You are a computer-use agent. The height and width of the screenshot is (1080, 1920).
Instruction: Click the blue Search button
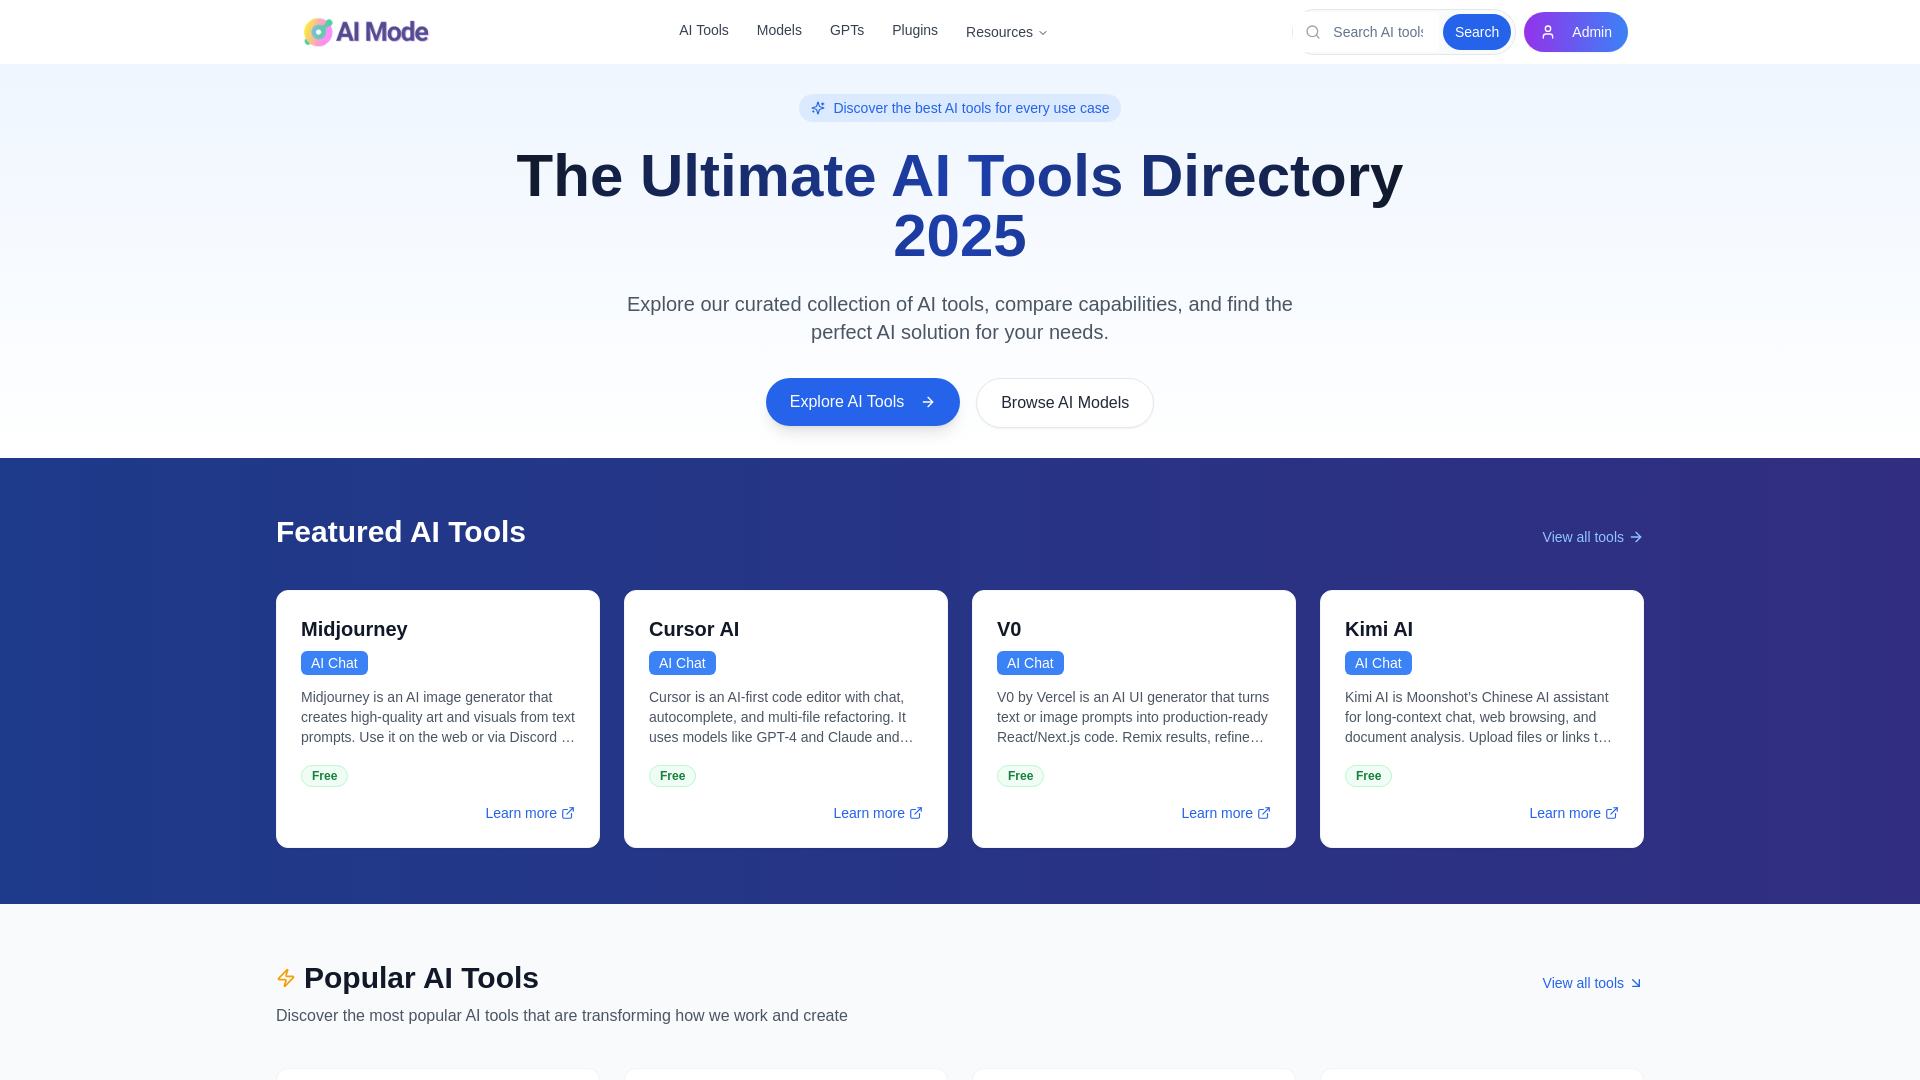coord(1477,32)
